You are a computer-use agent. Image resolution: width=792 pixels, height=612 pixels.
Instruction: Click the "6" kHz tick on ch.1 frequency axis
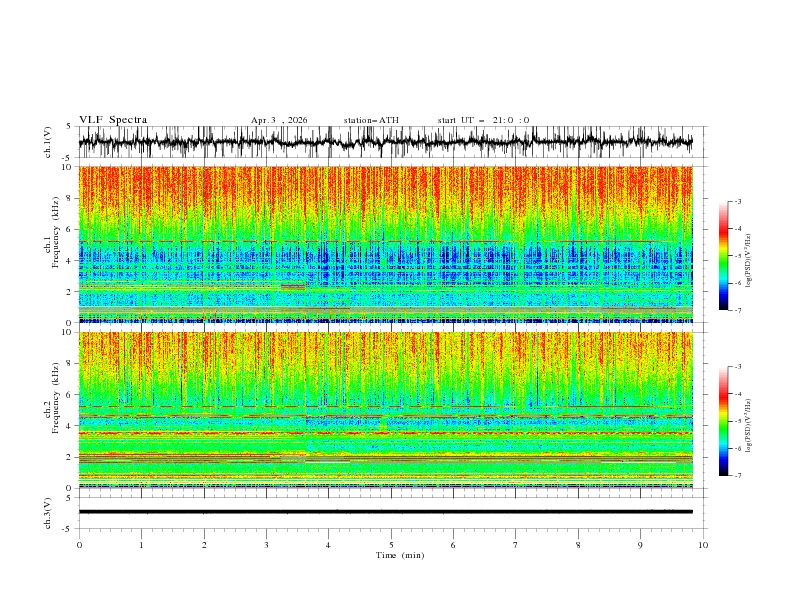point(70,229)
